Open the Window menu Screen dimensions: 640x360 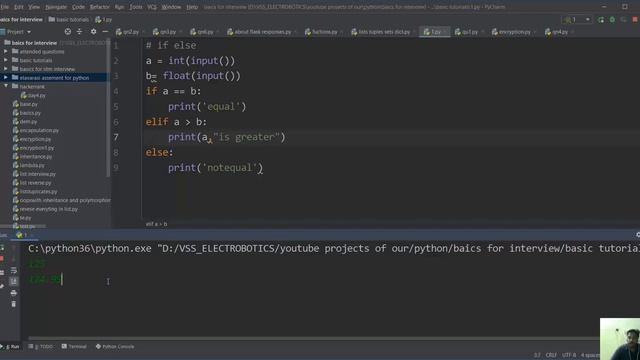pos(171,7)
